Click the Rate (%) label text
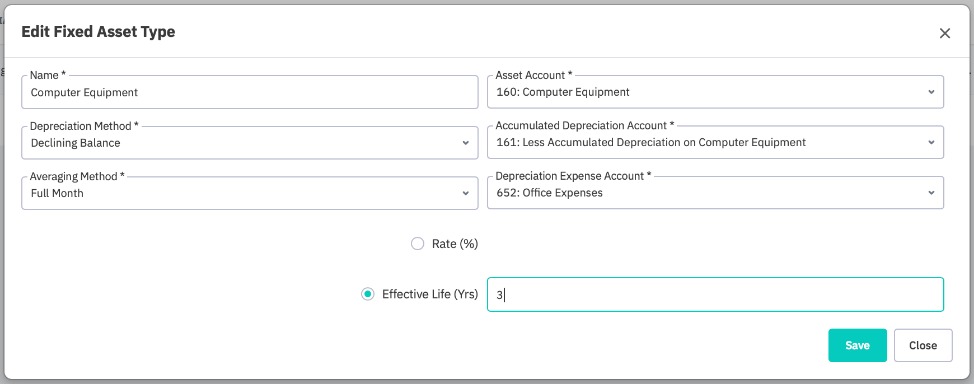This screenshot has width=974, height=384. 455,244
